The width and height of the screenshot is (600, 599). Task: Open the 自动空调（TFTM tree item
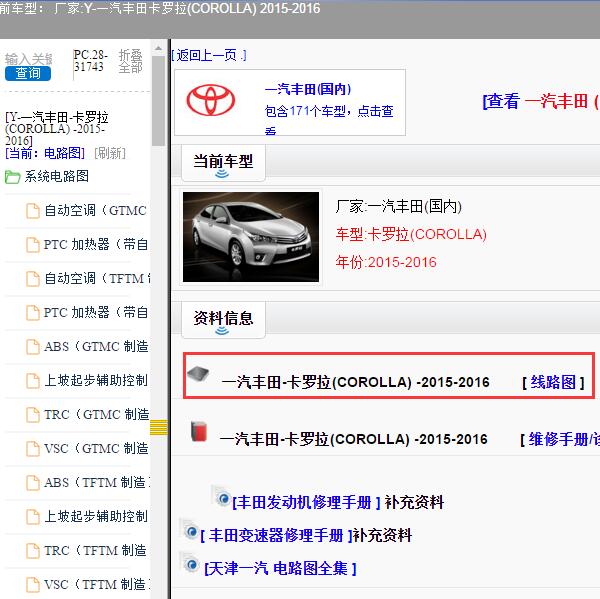click(97, 278)
